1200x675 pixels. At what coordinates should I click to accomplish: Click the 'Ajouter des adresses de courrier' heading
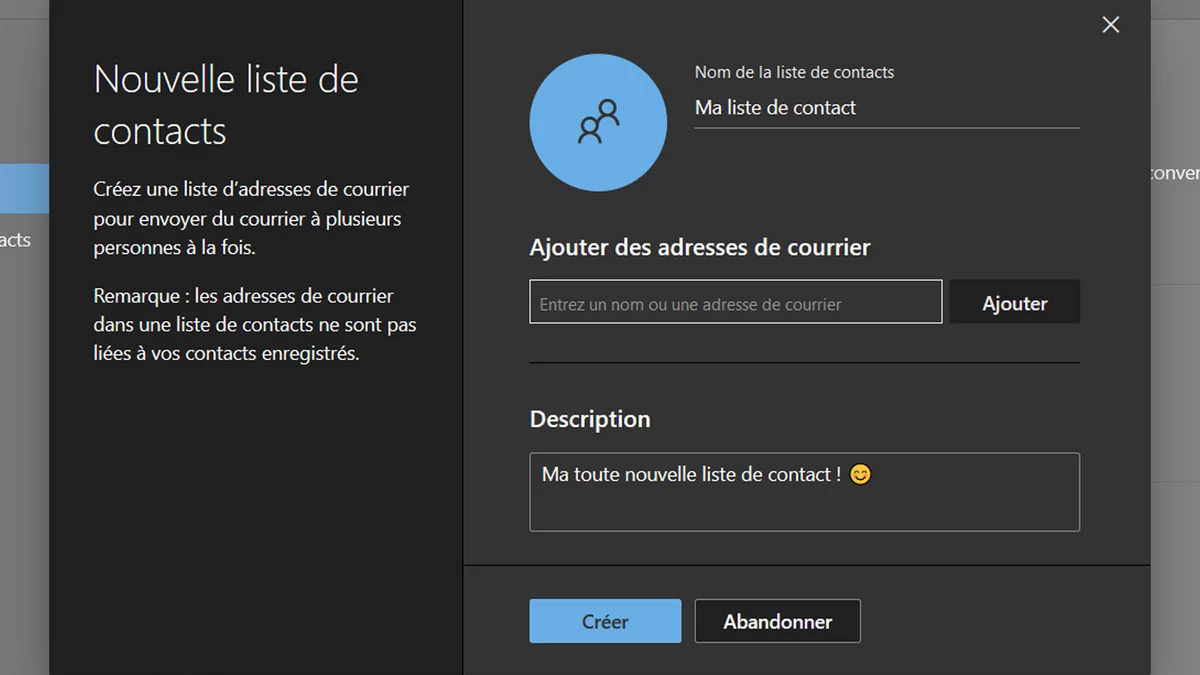(x=700, y=247)
